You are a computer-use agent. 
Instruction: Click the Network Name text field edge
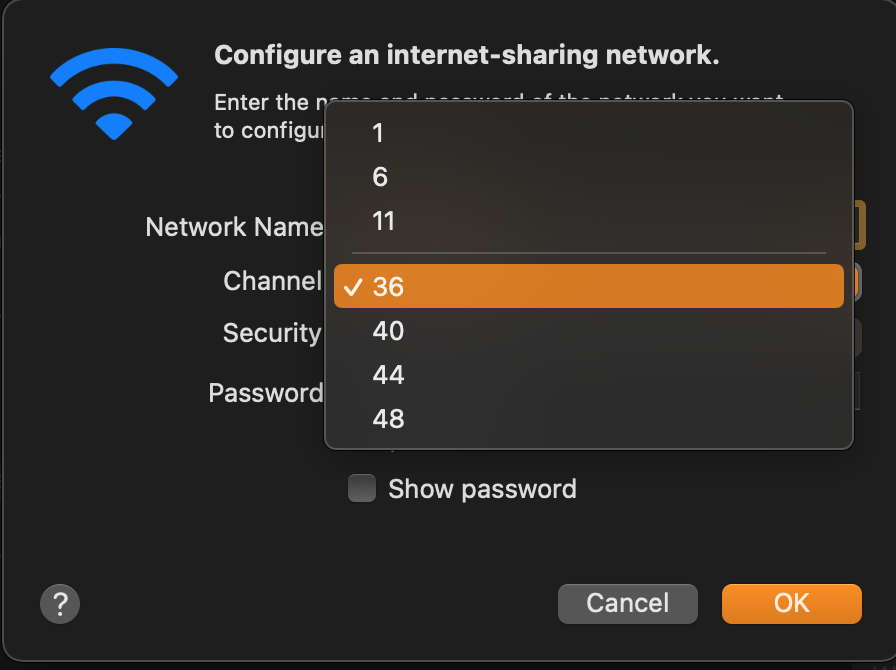(x=859, y=225)
